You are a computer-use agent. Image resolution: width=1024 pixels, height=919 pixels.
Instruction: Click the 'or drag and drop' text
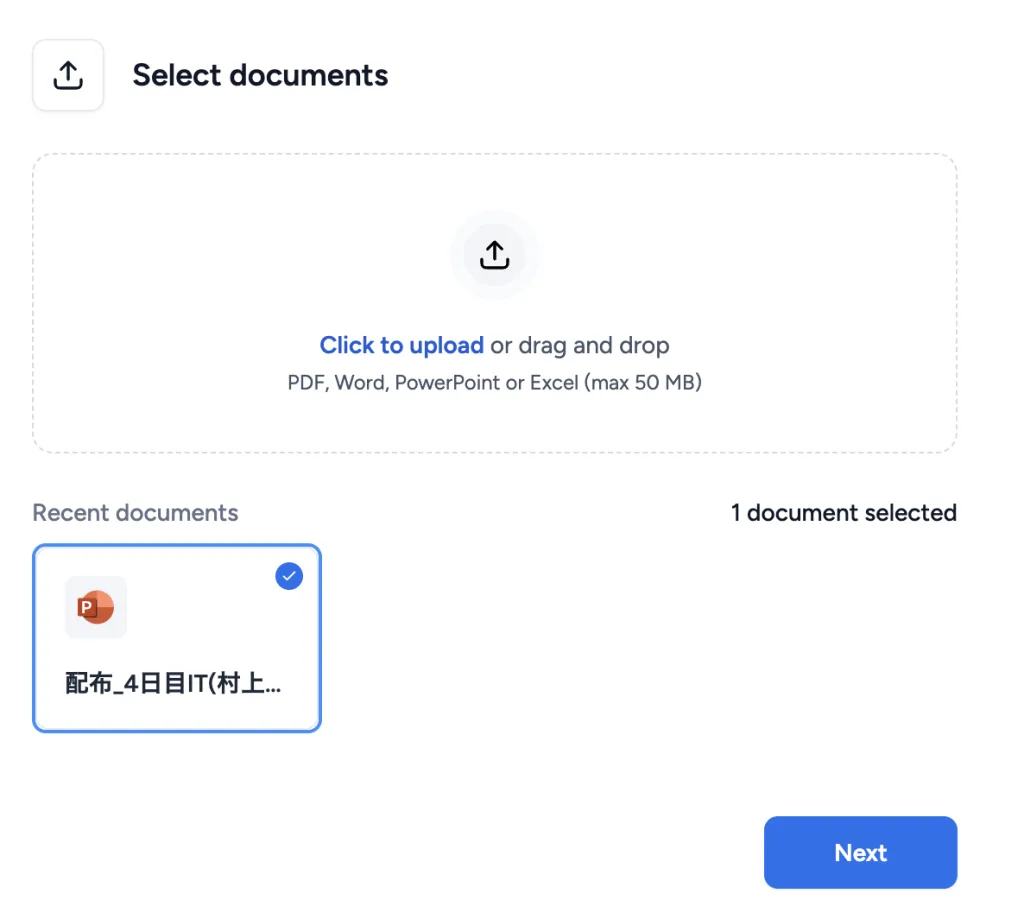point(580,346)
